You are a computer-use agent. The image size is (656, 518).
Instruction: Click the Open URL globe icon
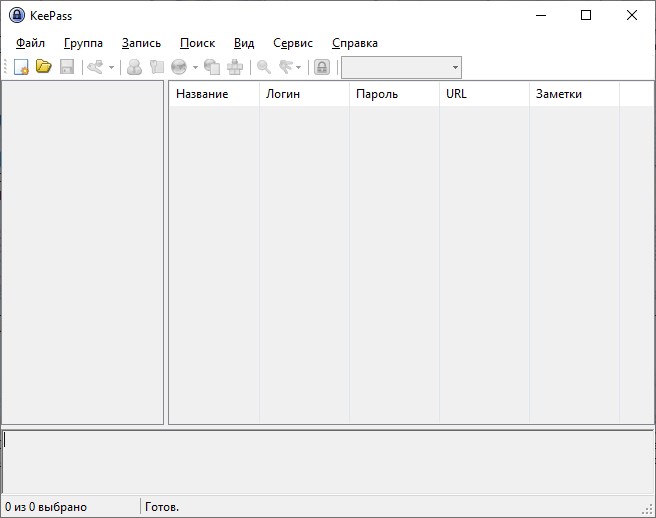[179, 67]
